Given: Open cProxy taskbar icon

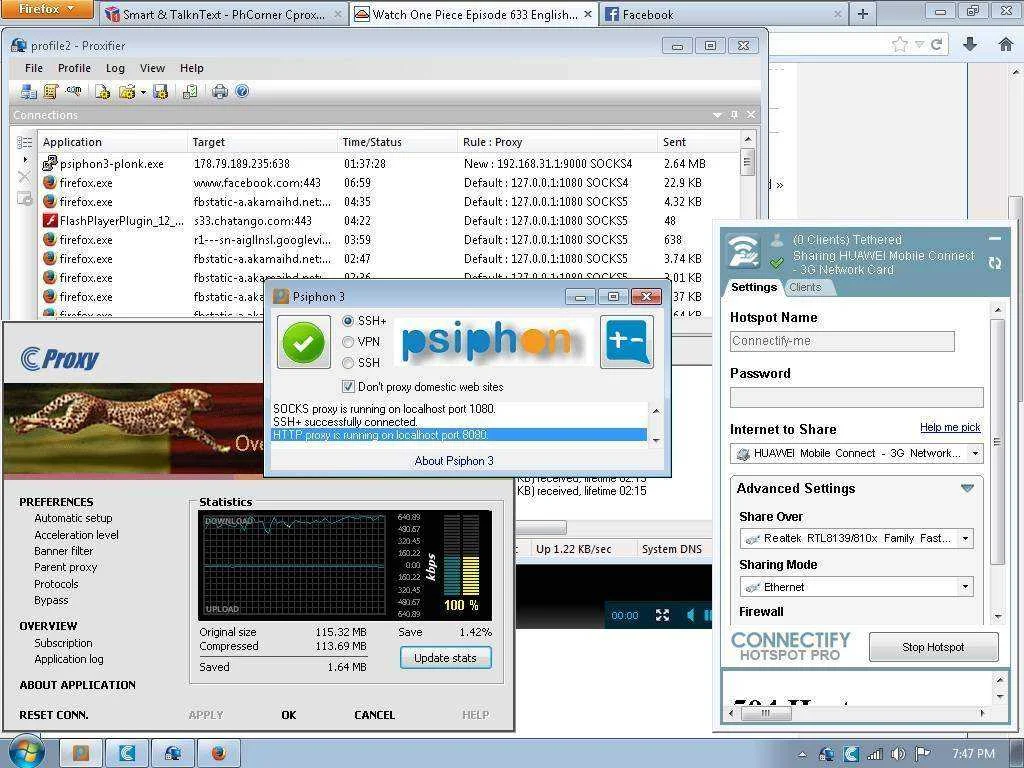Looking at the screenshot, I should tap(127, 754).
